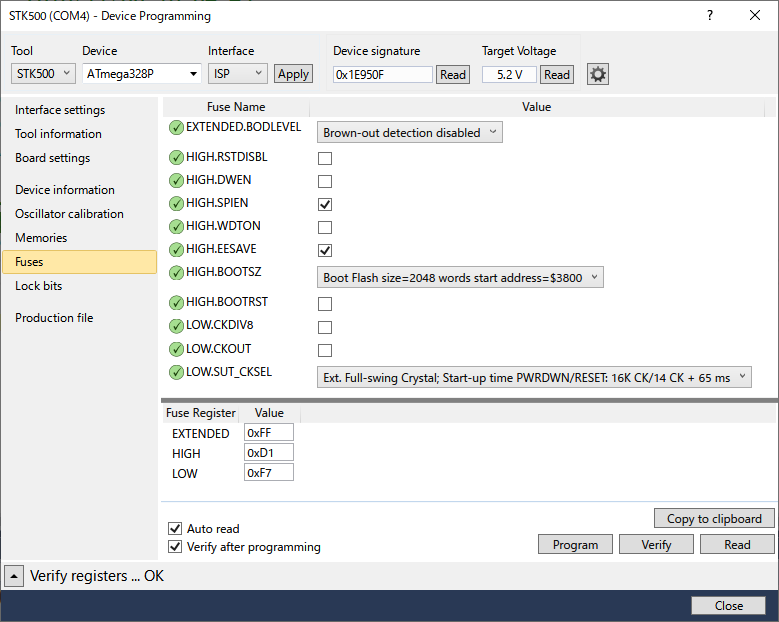Click the Fuse Name column header

236,107
